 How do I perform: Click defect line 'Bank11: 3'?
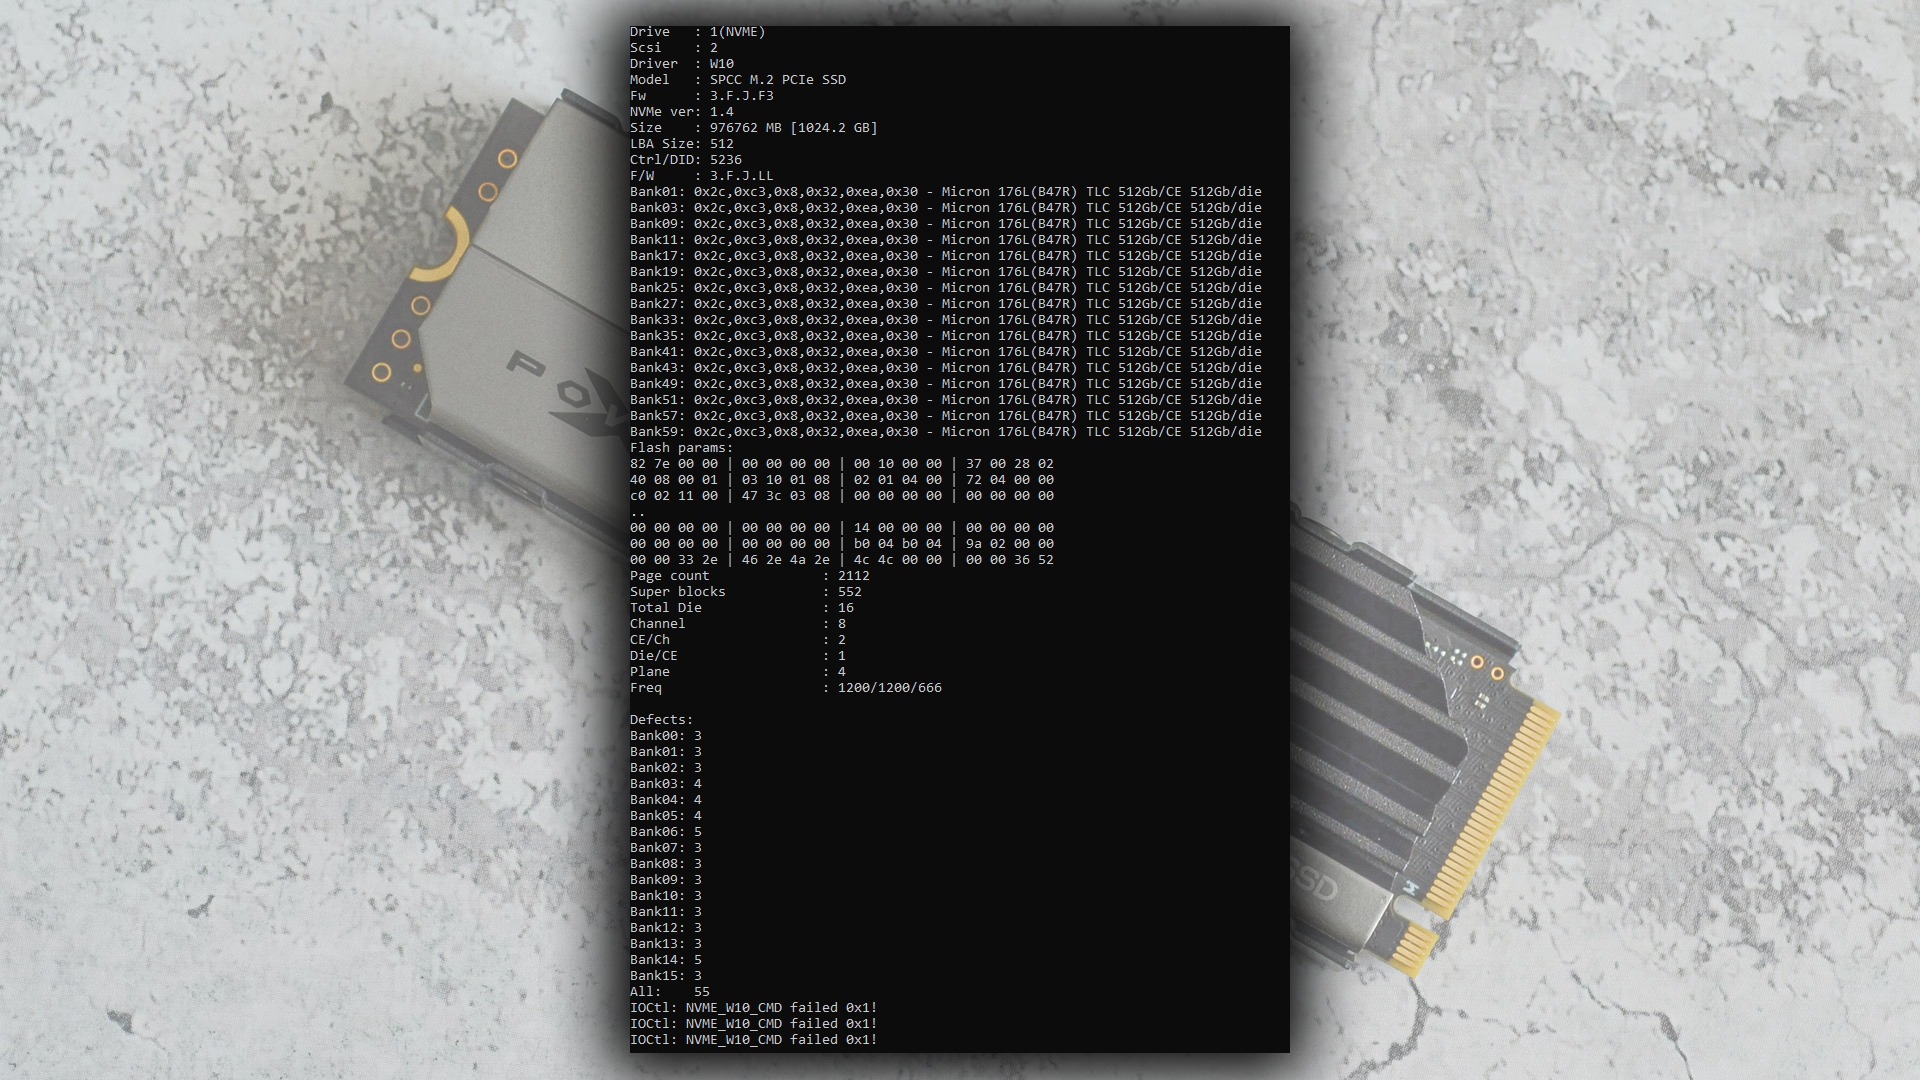click(x=666, y=912)
